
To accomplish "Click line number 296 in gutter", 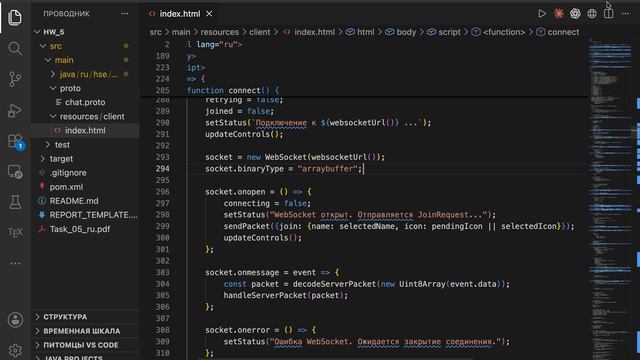I will click(162, 192).
